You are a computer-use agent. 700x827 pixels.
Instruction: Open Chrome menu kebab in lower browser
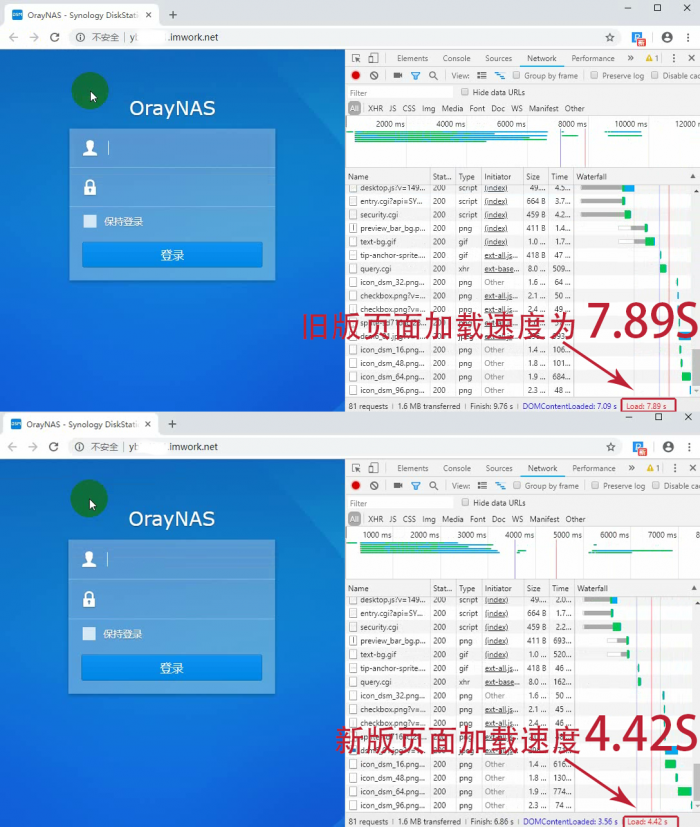[x=689, y=447]
